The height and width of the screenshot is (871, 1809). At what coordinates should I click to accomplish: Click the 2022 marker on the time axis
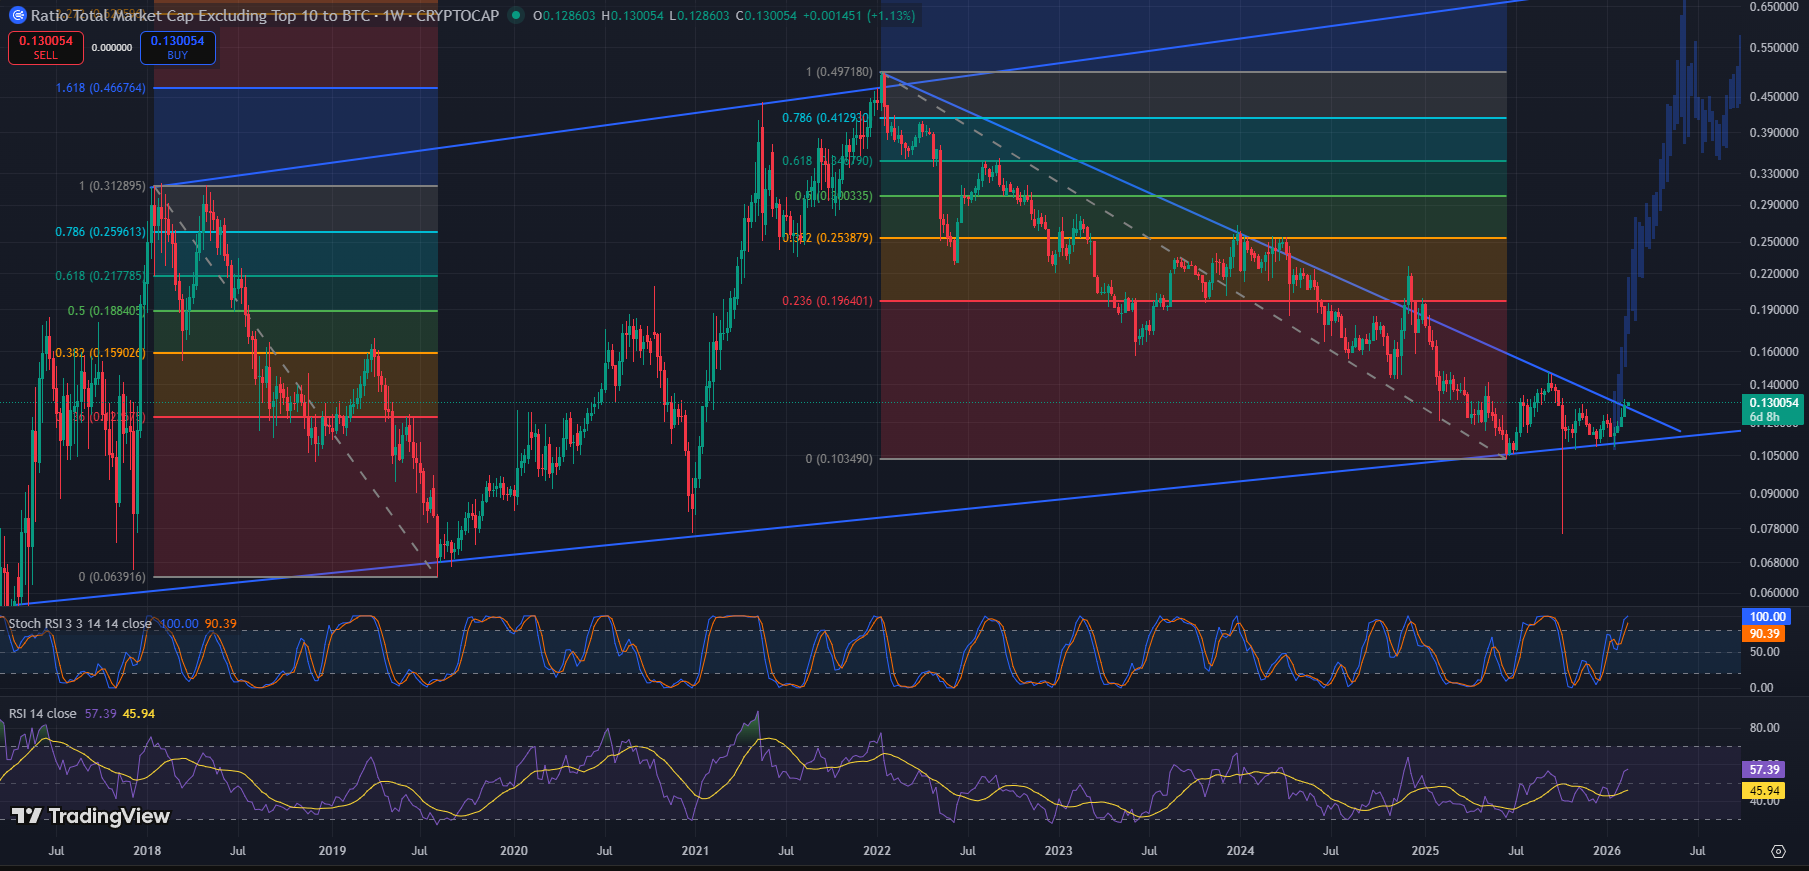click(876, 851)
